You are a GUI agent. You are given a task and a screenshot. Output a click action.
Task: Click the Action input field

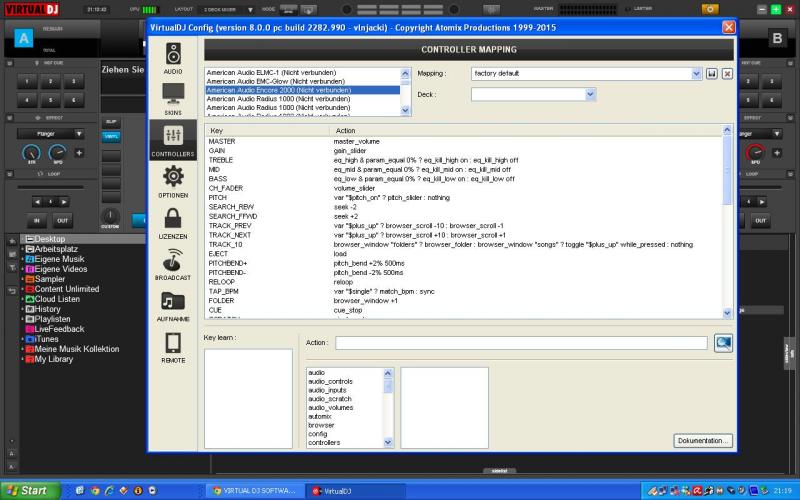[521, 343]
